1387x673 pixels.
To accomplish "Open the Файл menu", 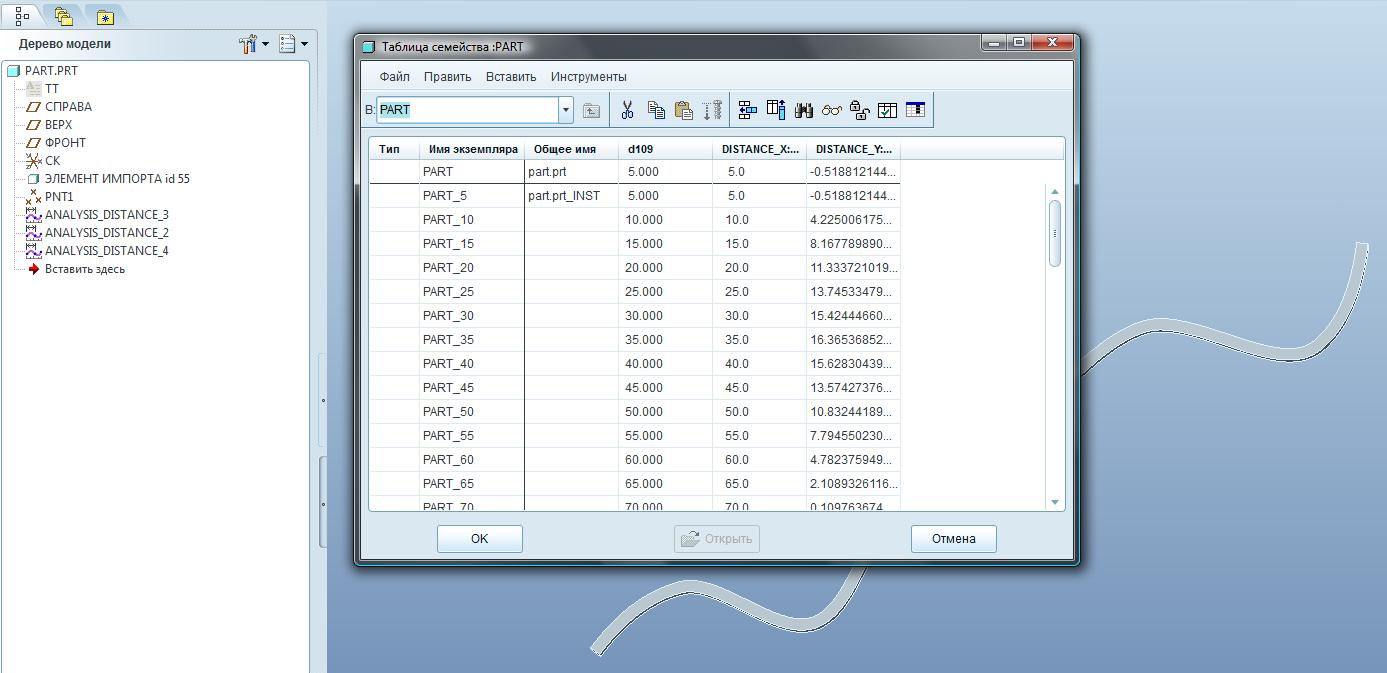I will (x=394, y=77).
